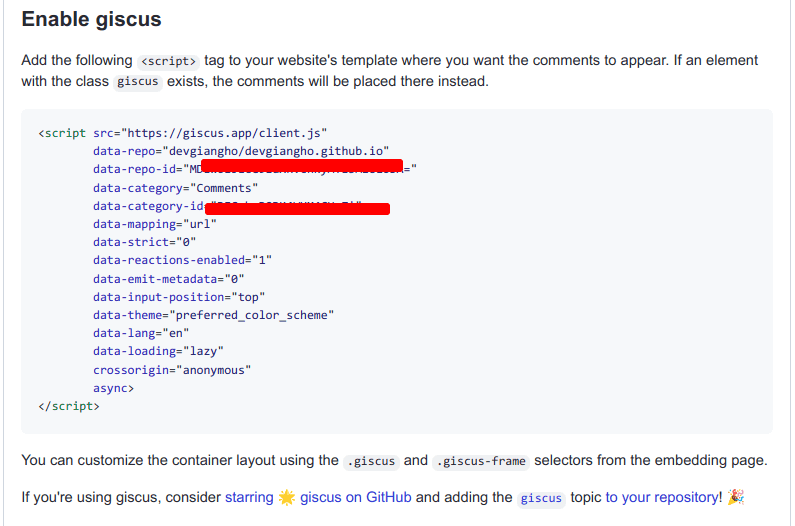Click the .giscus selector inline code
The image size is (795, 526).
coord(371,461)
